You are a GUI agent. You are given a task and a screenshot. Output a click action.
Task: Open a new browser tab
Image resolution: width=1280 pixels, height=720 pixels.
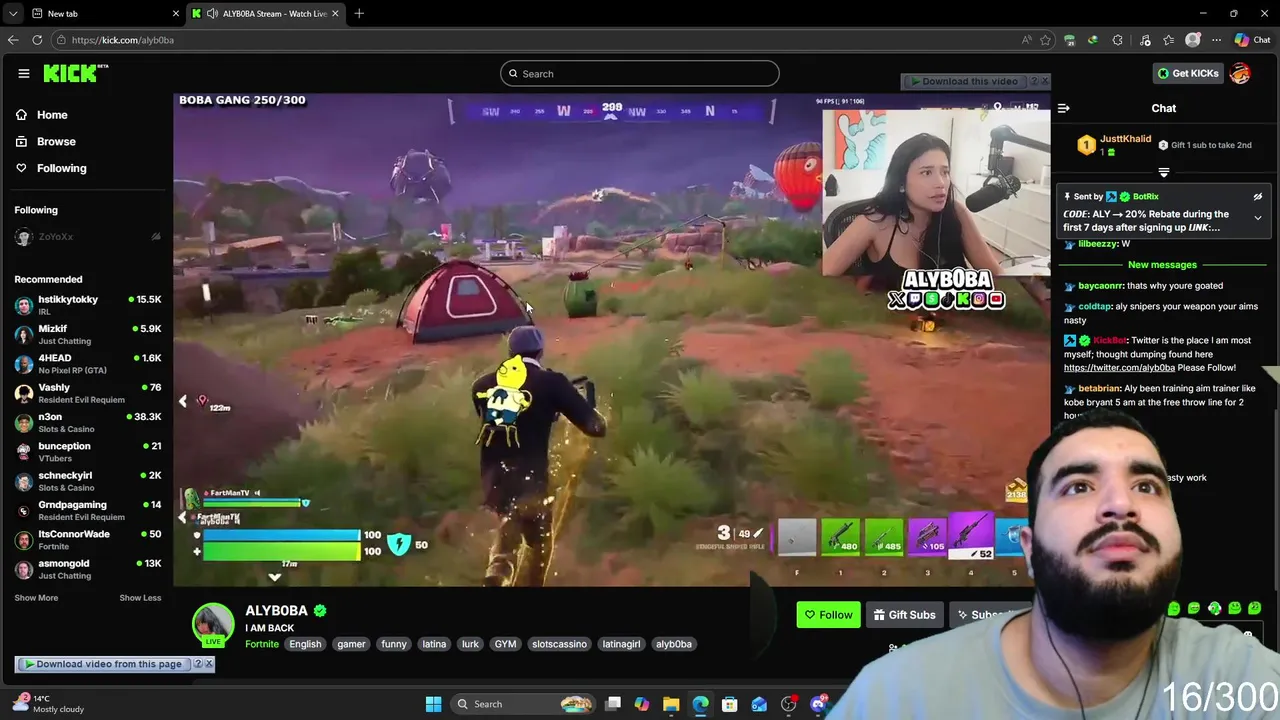coord(359,13)
